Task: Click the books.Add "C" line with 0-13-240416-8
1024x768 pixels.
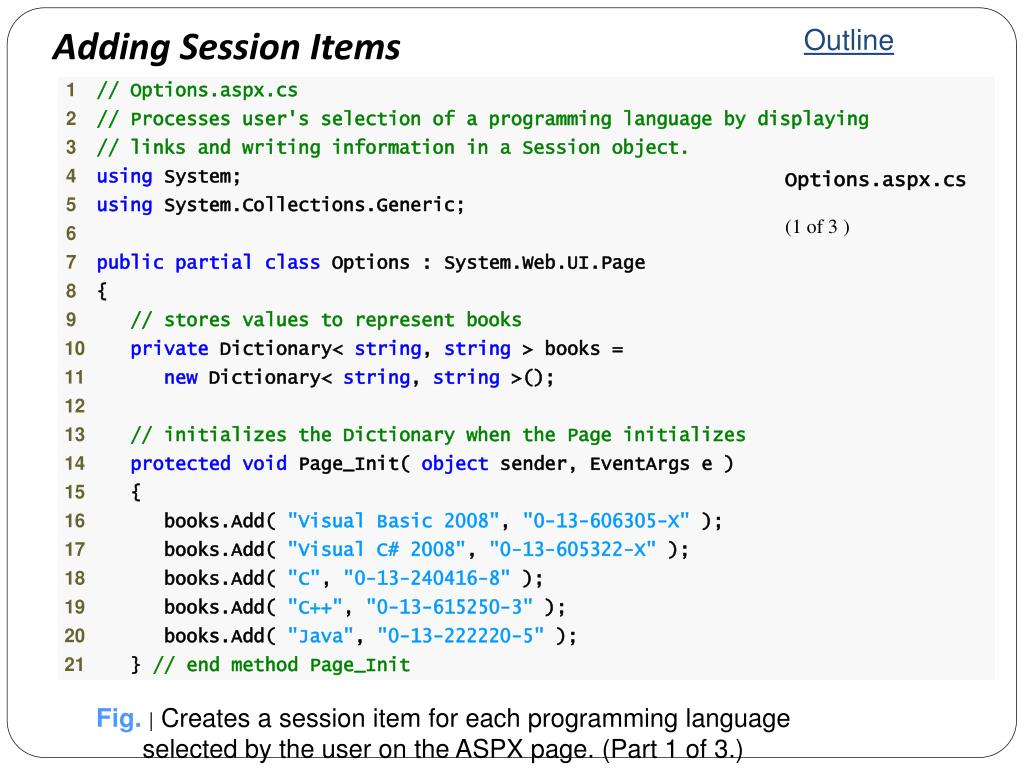Action: (353, 579)
